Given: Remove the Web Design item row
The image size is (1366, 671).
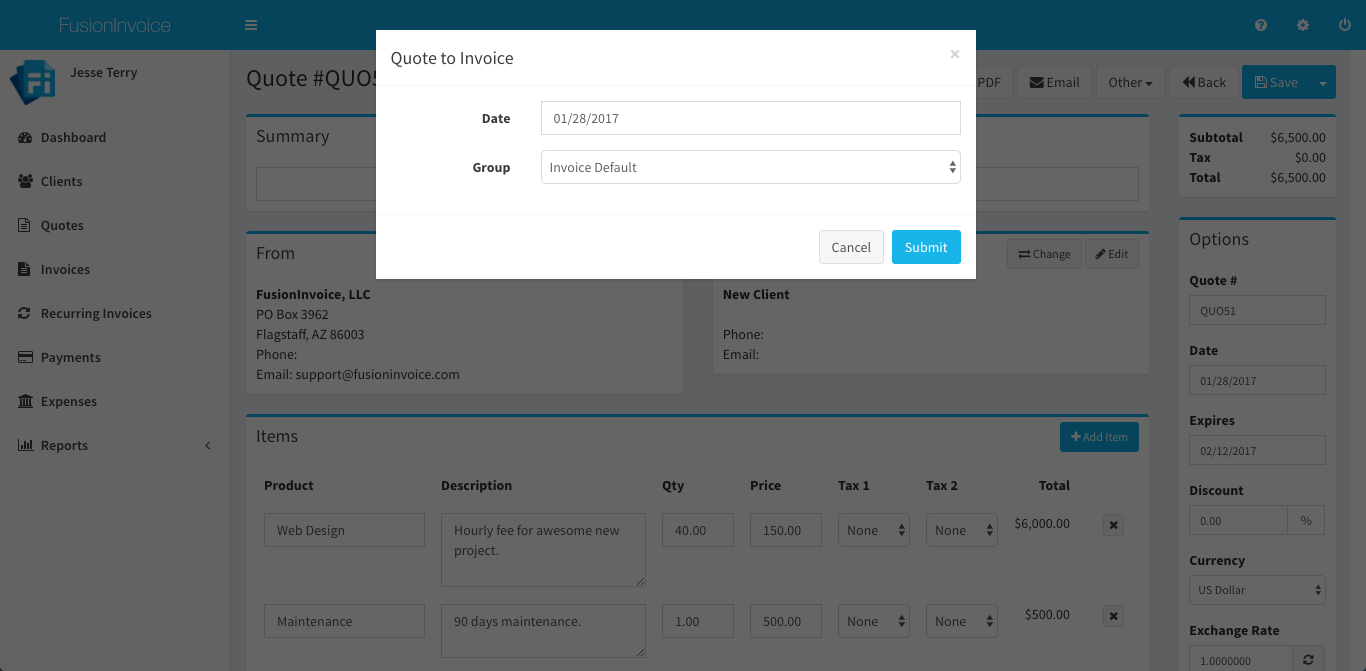Looking at the screenshot, I should [1114, 525].
